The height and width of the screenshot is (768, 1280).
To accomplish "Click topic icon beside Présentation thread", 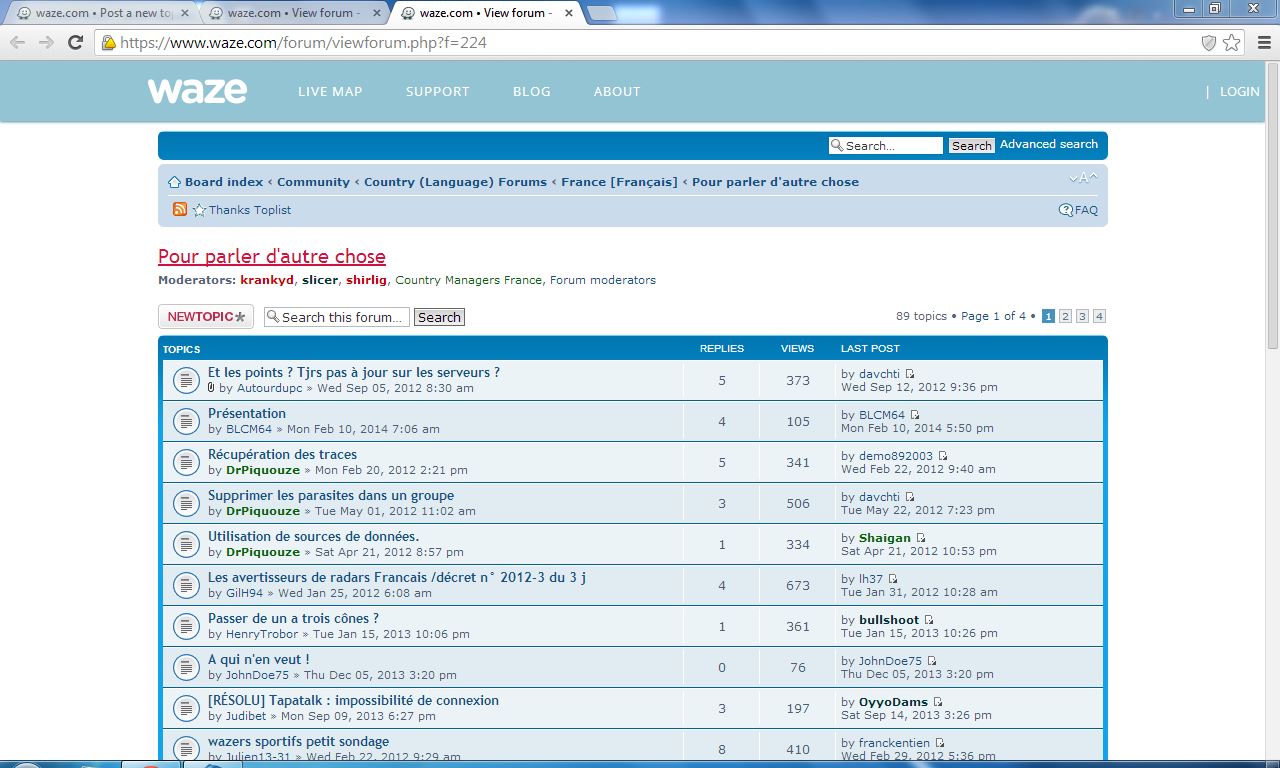I will [186, 421].
